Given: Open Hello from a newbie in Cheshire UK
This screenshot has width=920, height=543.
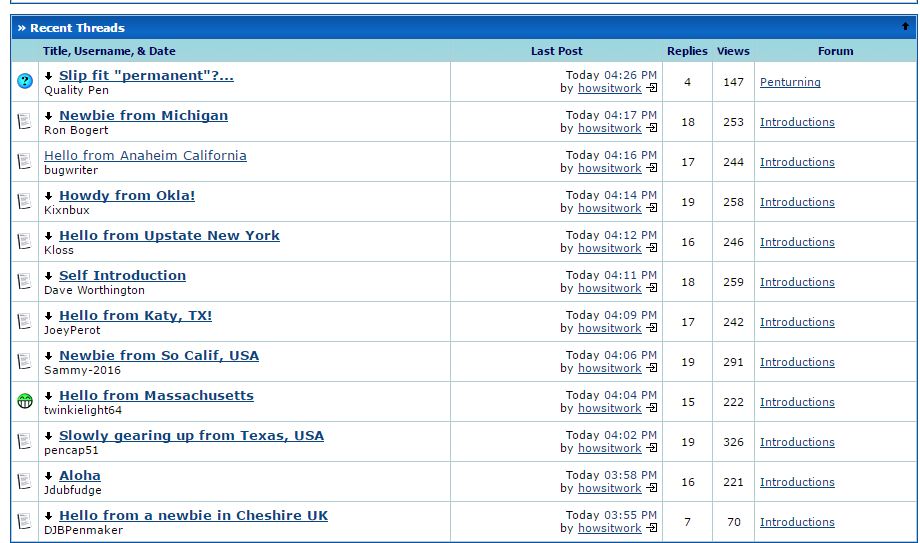Looking at the screenshot, I should coord(193,515).
